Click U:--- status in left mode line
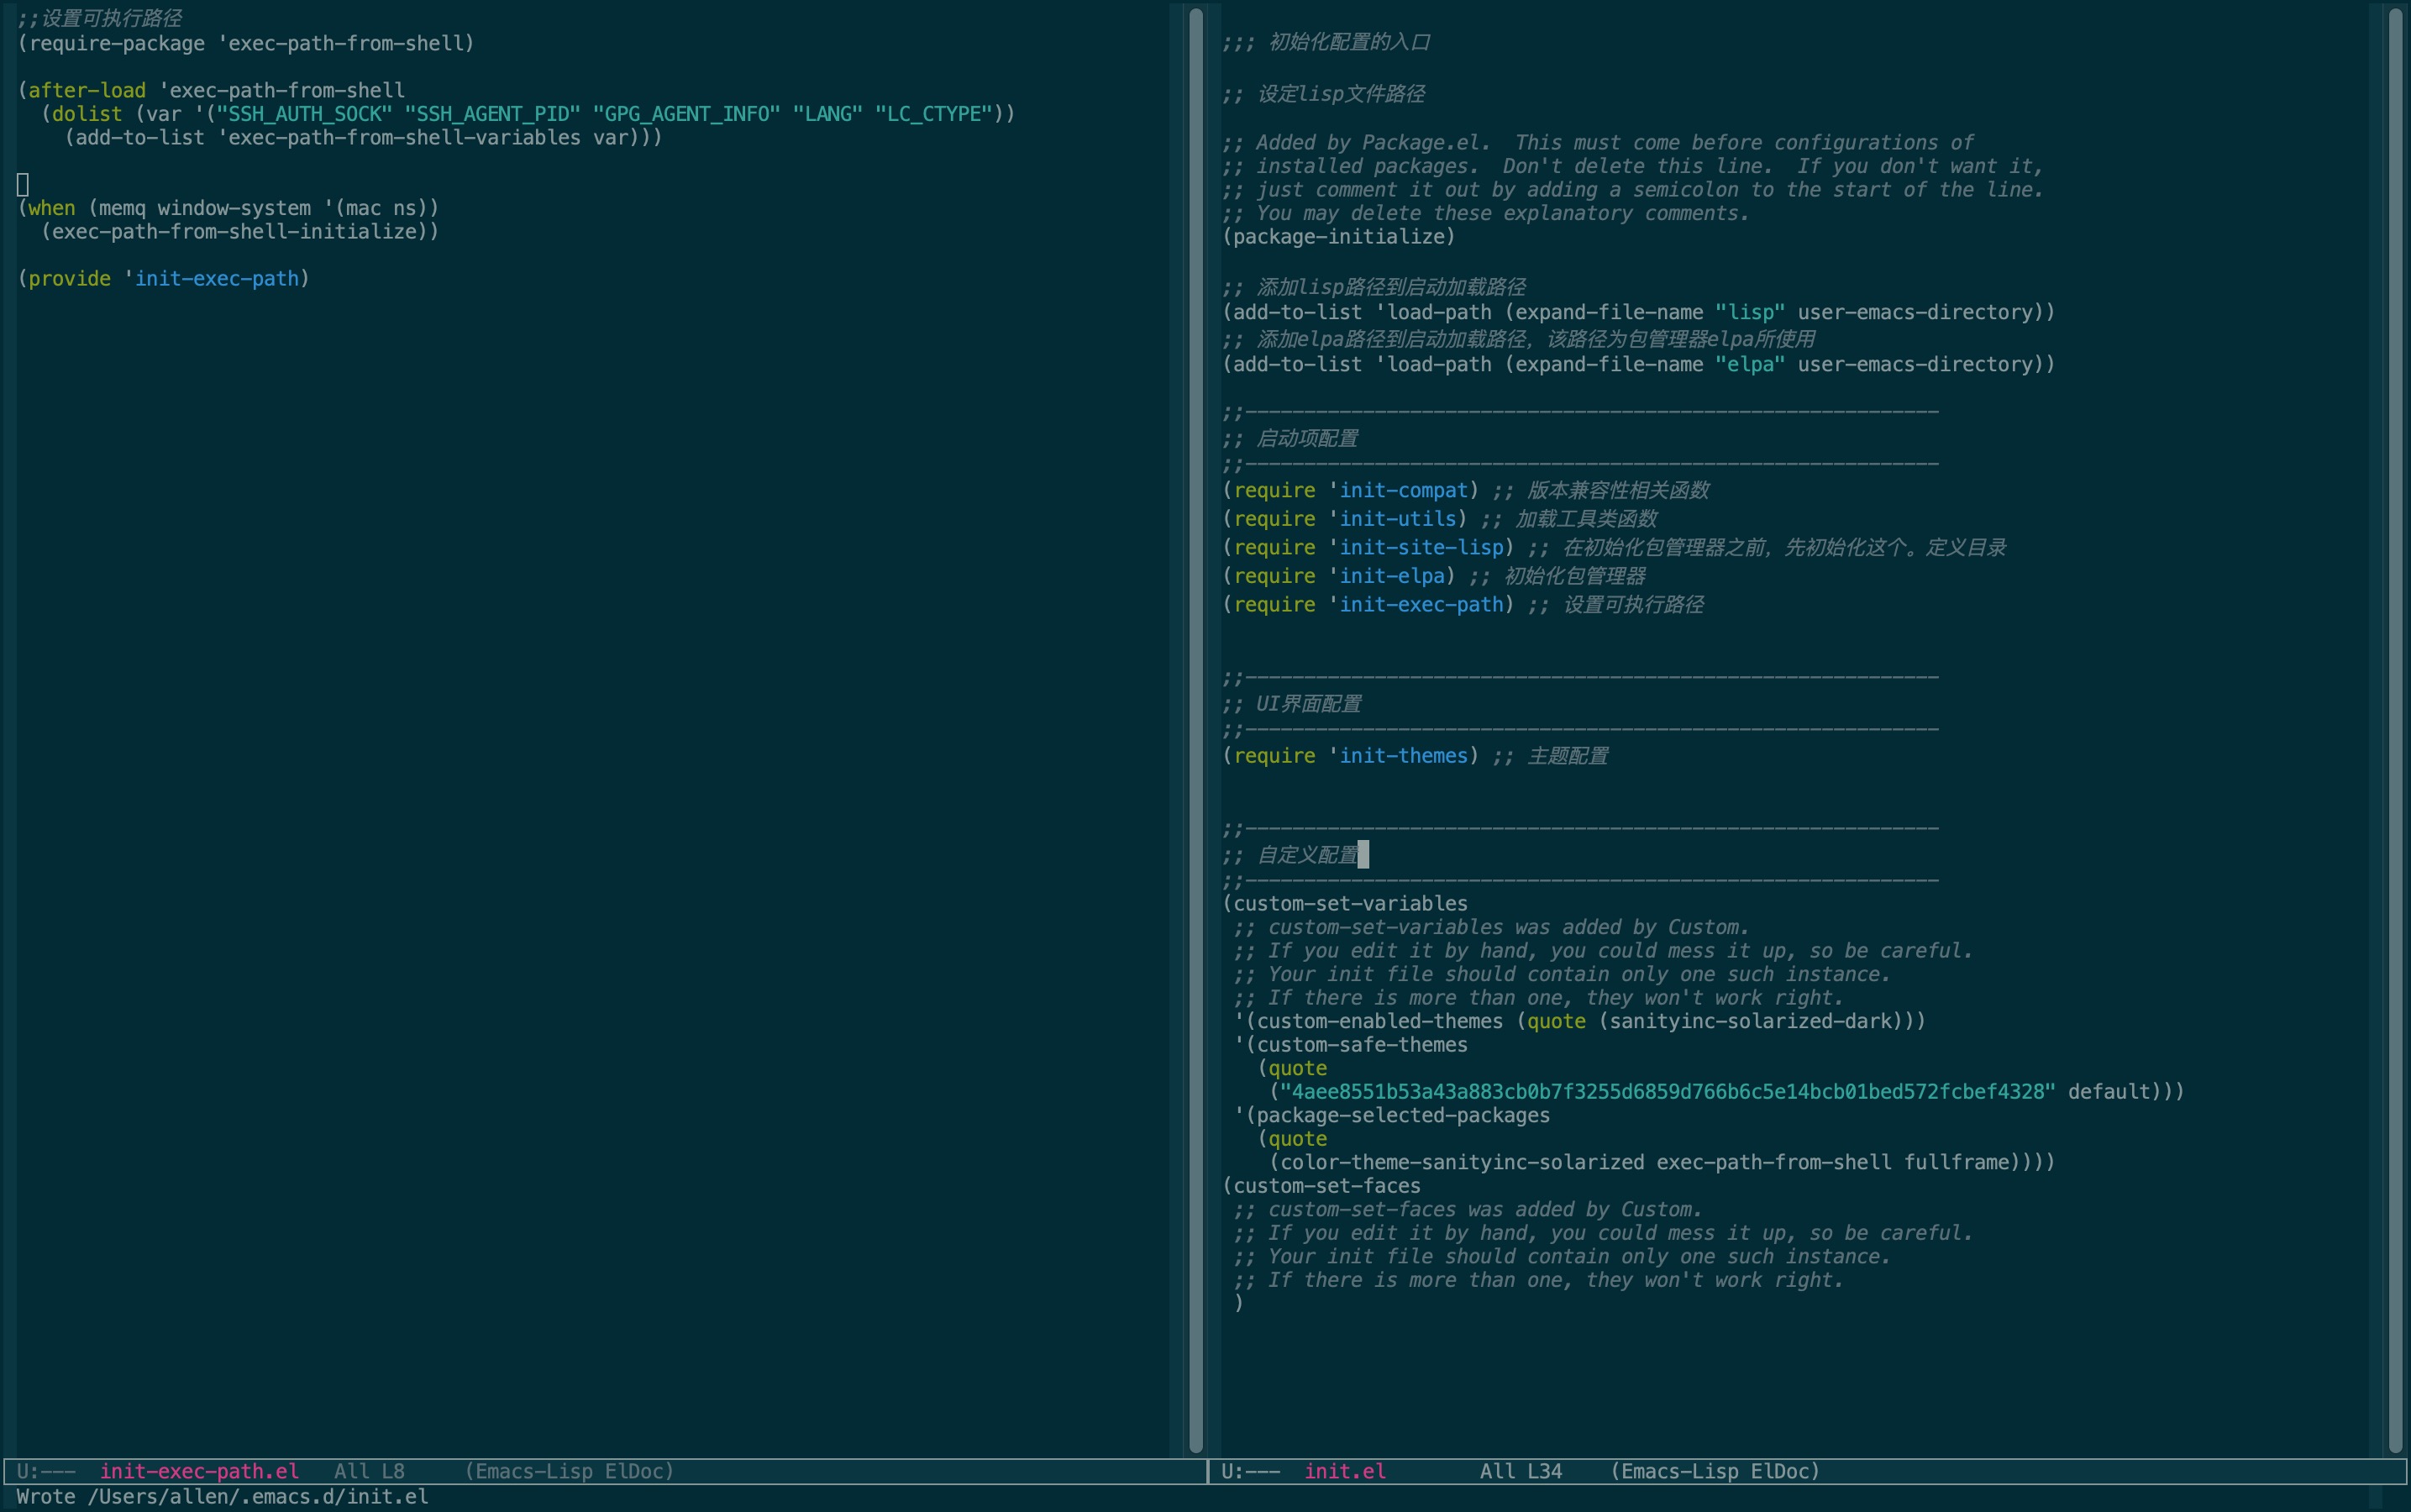Screen dimensions: 2411x1512 46,1471
